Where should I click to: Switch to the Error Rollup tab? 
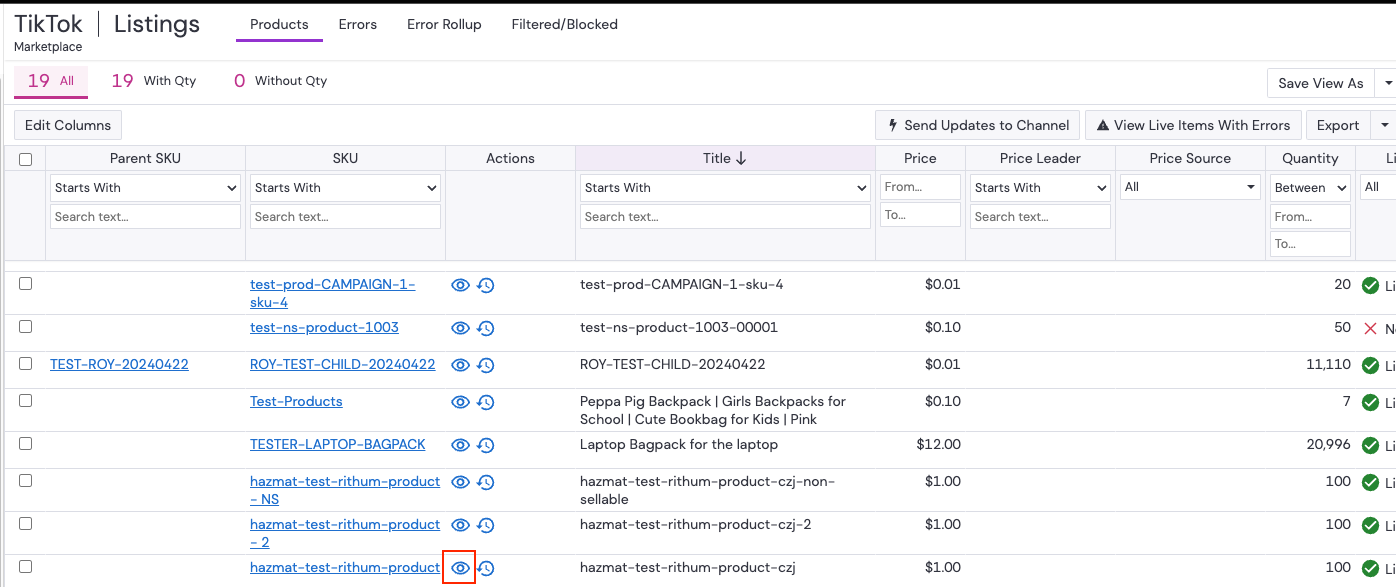[x=444, y=24]
